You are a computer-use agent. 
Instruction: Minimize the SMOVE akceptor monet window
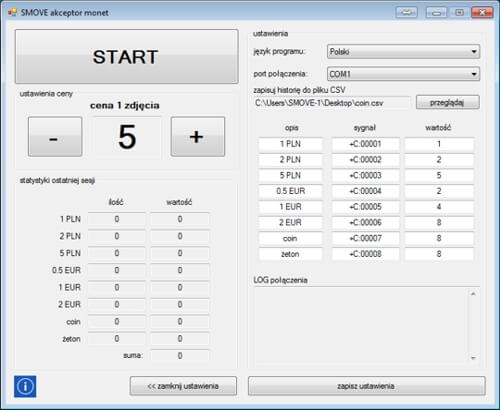tap(436, 13)
